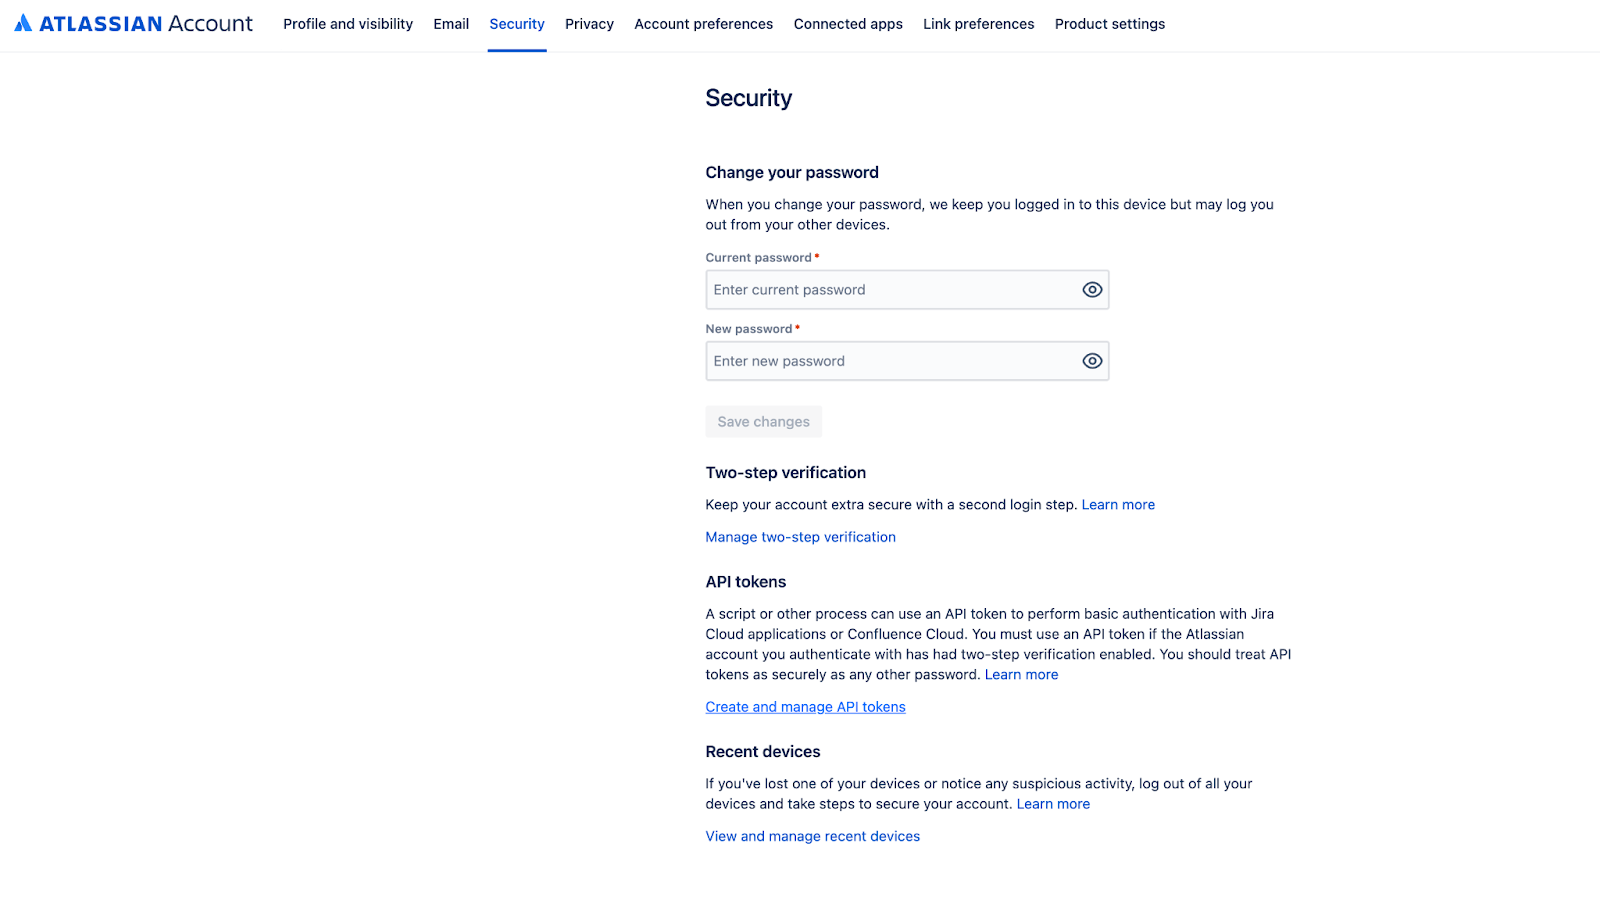
Task: Switch to Product settings tab
Action: [x=1110, y=24]
